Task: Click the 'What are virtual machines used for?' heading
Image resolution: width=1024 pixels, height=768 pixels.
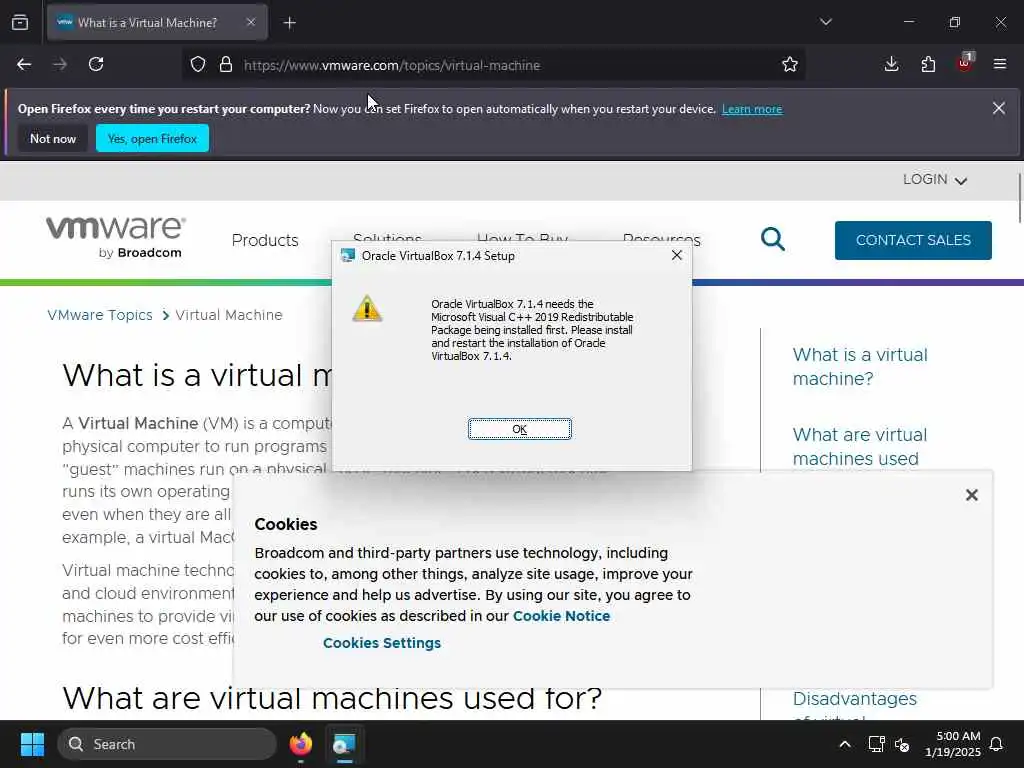Action: coord(332,697)
